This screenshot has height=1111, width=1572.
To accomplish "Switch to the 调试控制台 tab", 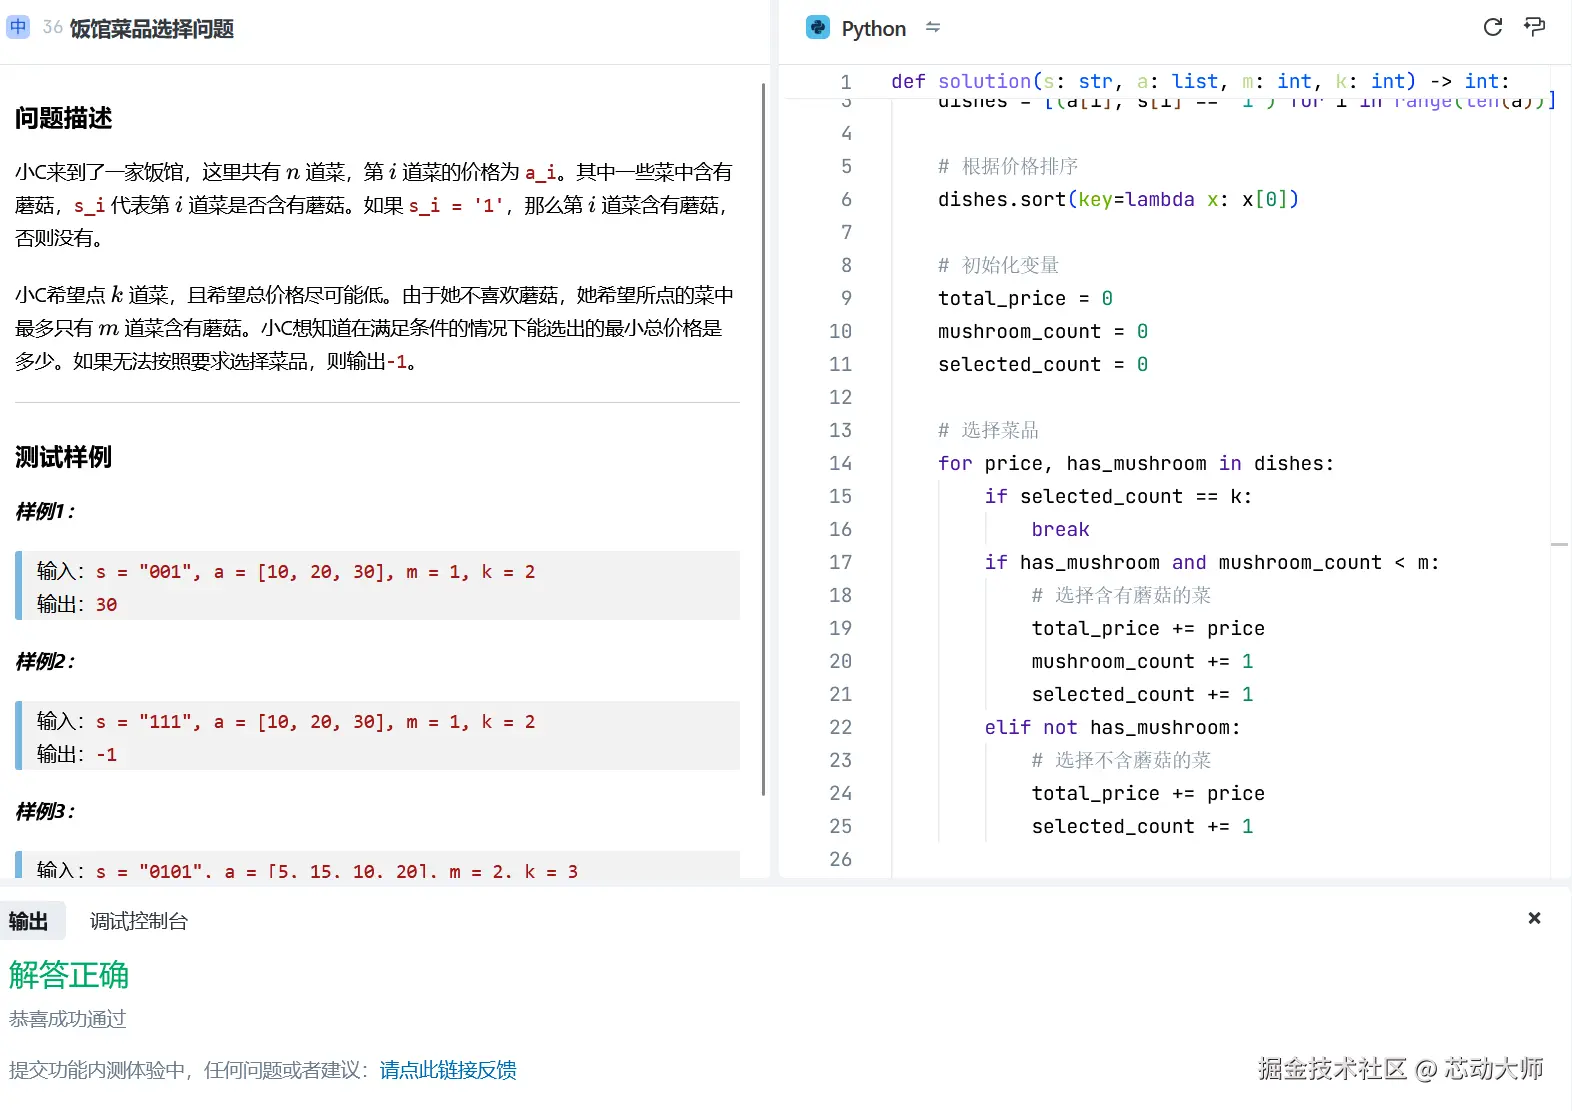I will coord(139,921).
